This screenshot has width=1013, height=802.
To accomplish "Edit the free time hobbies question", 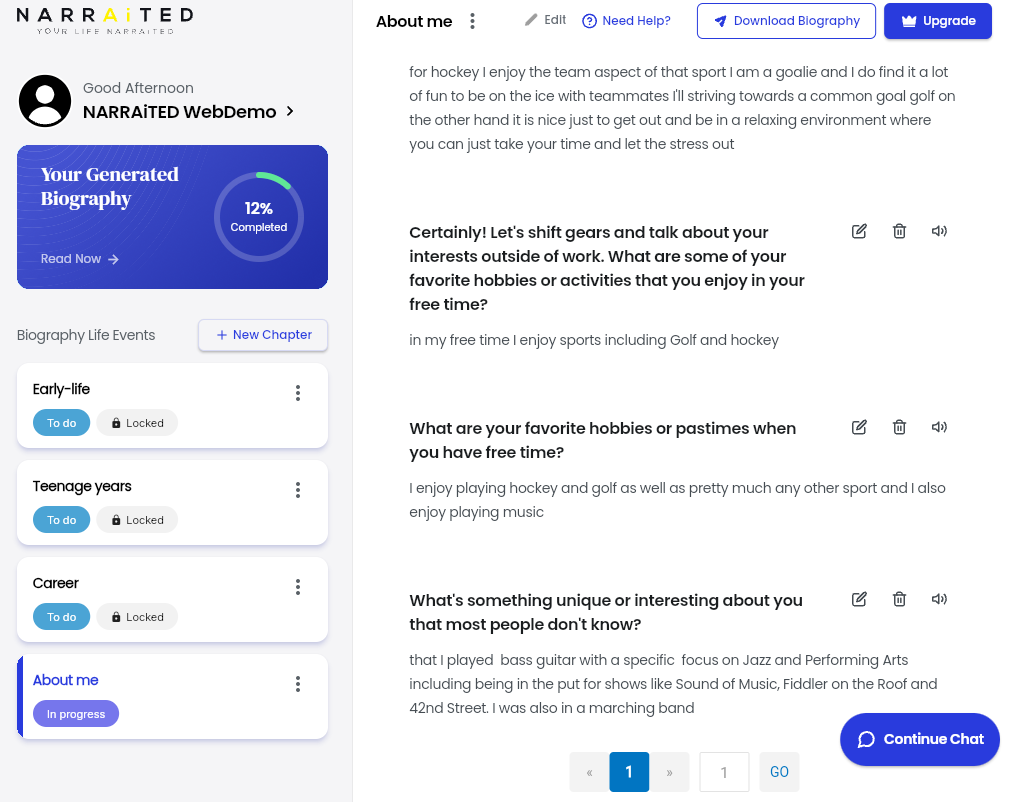I will point(859,231).
